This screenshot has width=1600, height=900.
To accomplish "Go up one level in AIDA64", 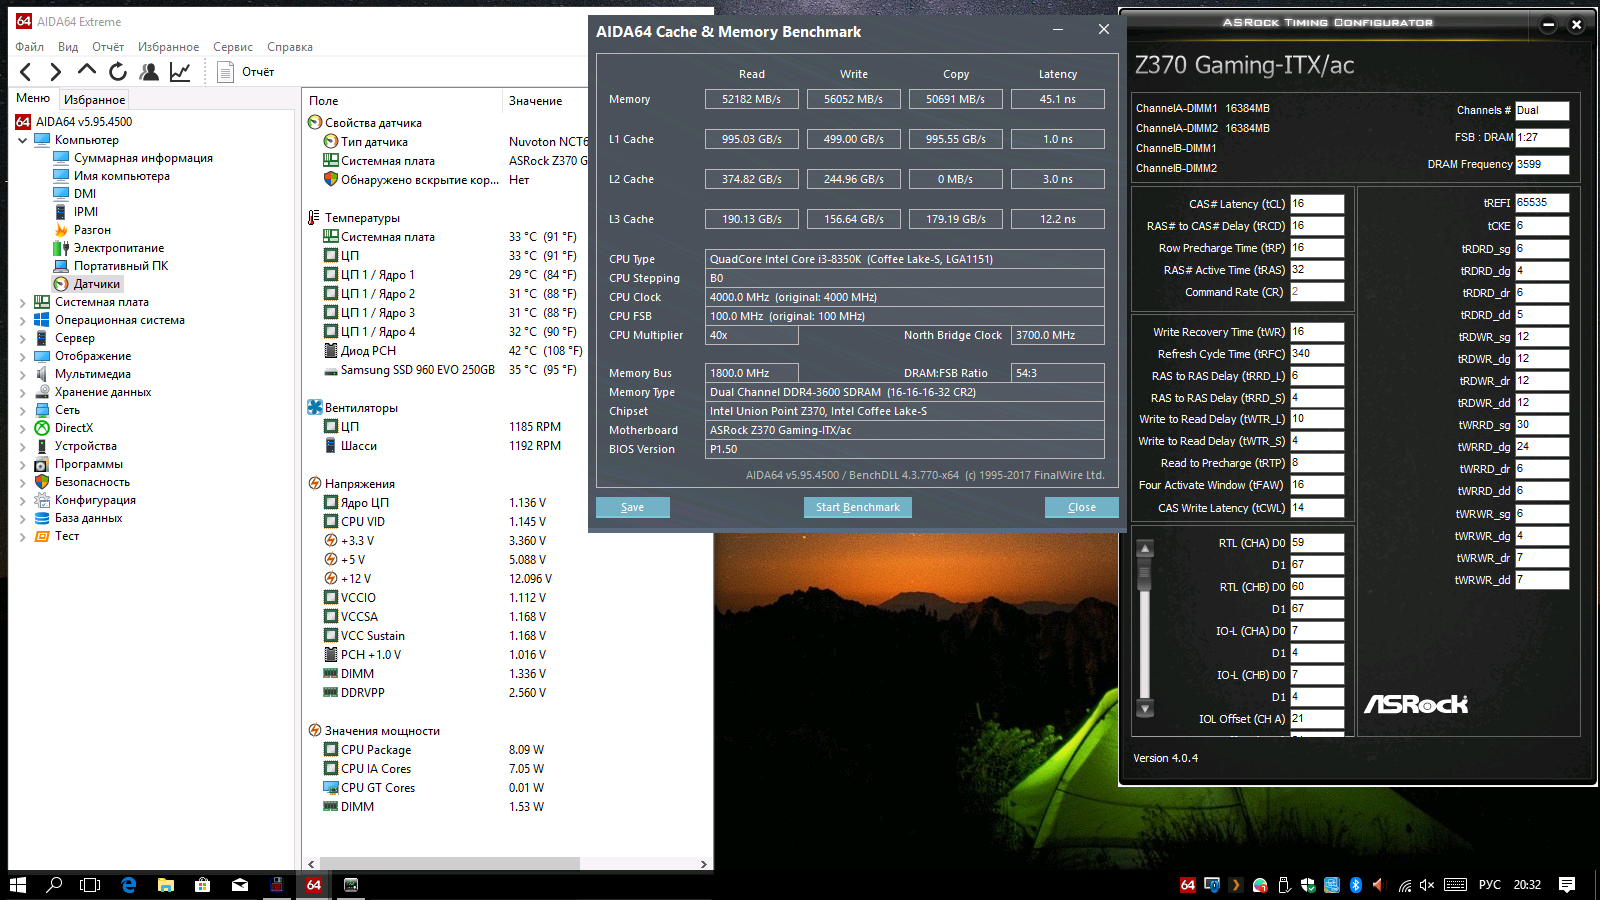I will pos(87,71).
